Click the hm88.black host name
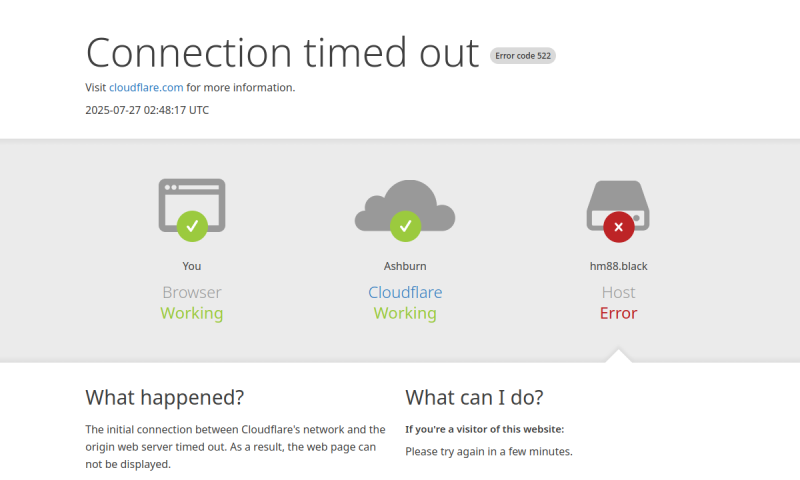Screen dimensions: 800x480 coord(618,266)
